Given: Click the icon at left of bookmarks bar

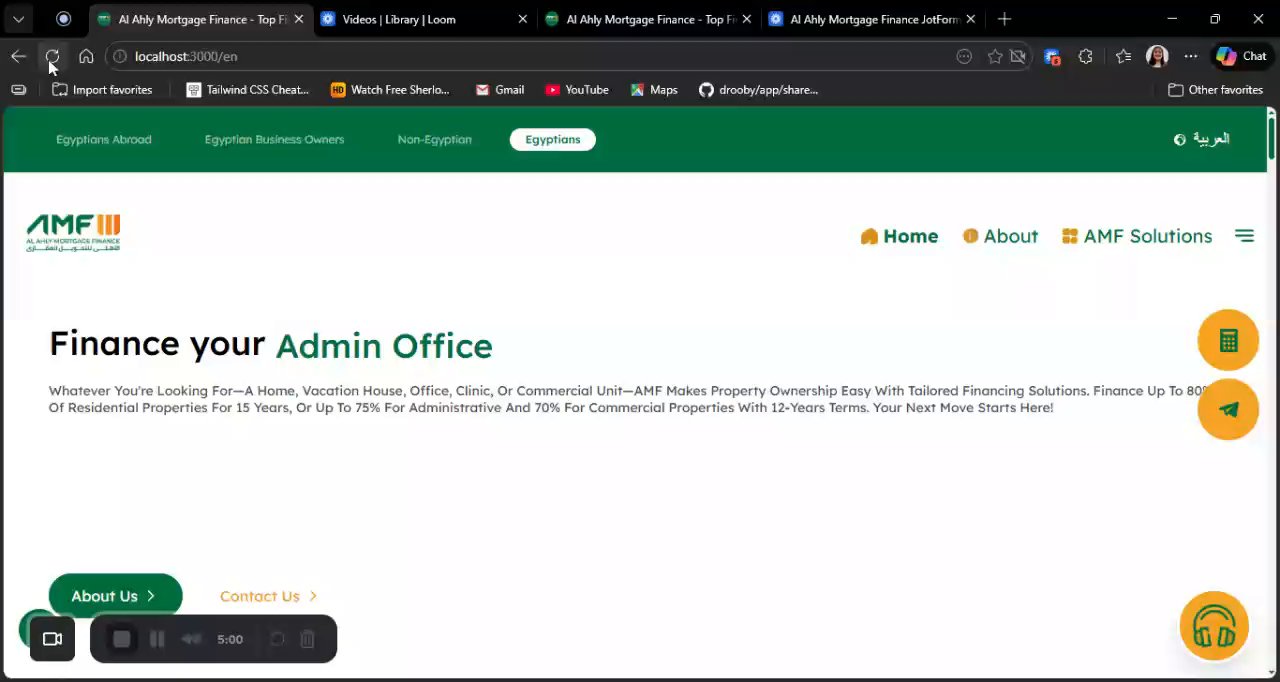Looking at the screenshot, I should [x=18, y=90].
